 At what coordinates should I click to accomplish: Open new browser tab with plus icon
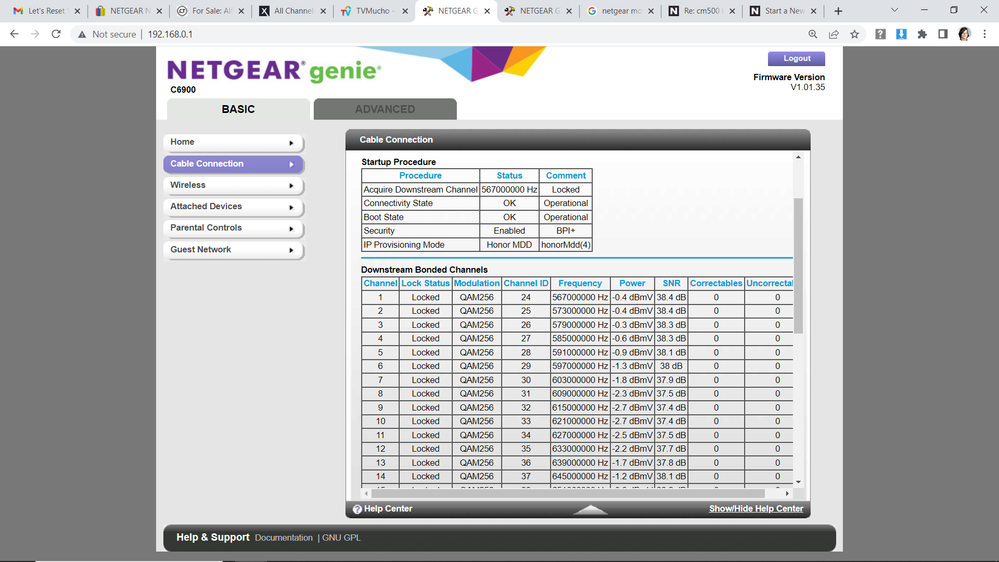[838, 11]
